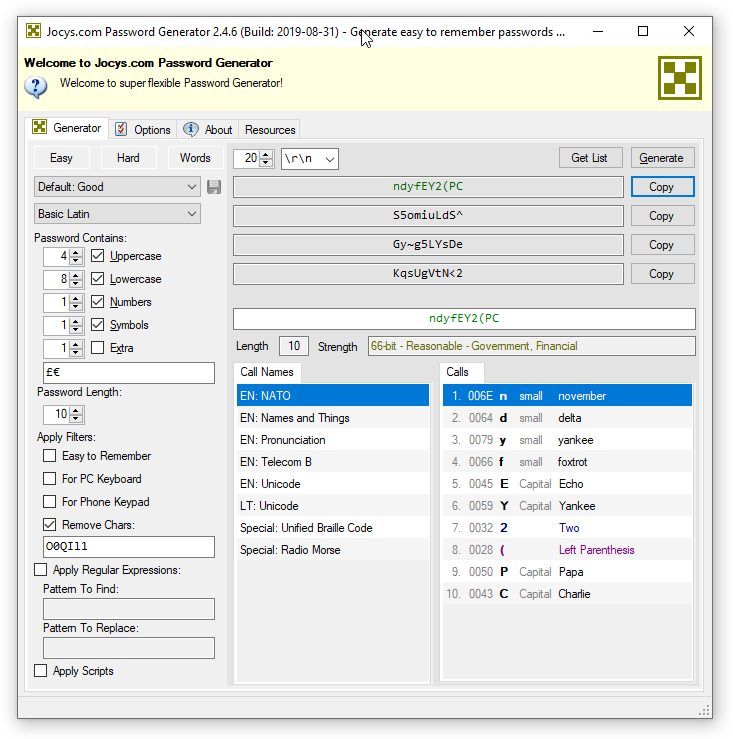Increase the password list count of 20
The image size is (733, 739).
pos(266,154)
